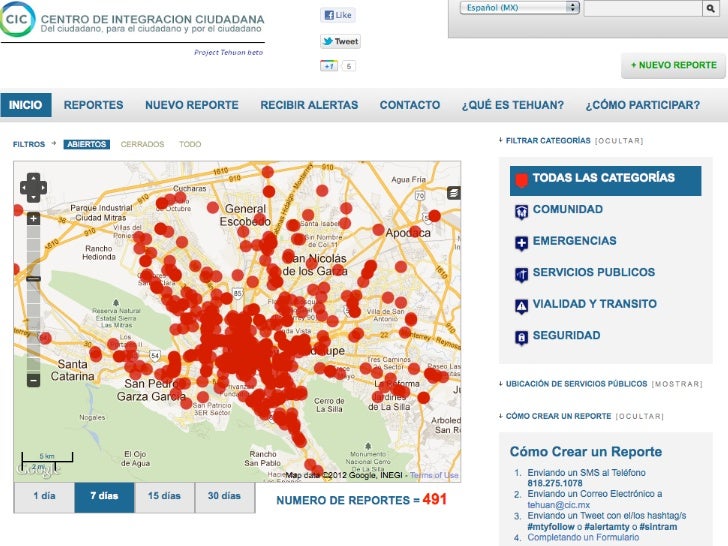Show reports from 7 días
This screenshot has width=728, height=546.
click(x=104, y=497)
